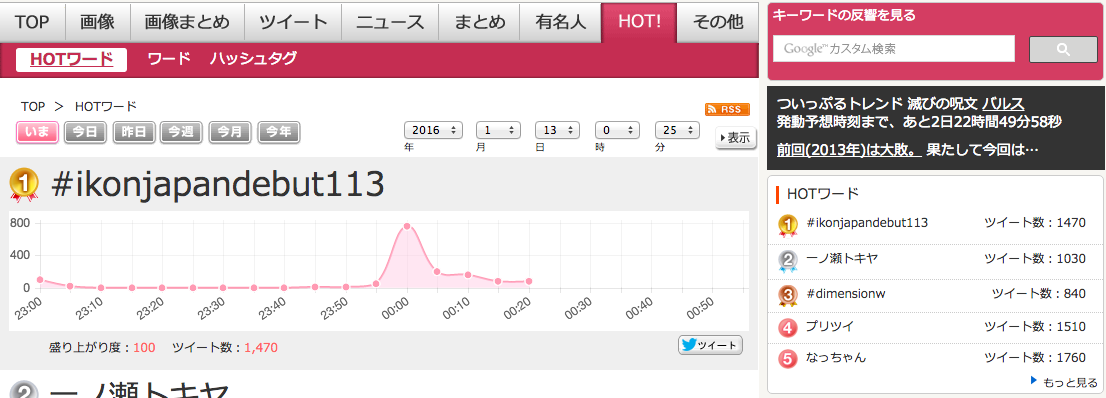Viewport: 1106px width, 398px height.
Task: Click the HOTワード breadcrumb text
Action: point(105,107)
